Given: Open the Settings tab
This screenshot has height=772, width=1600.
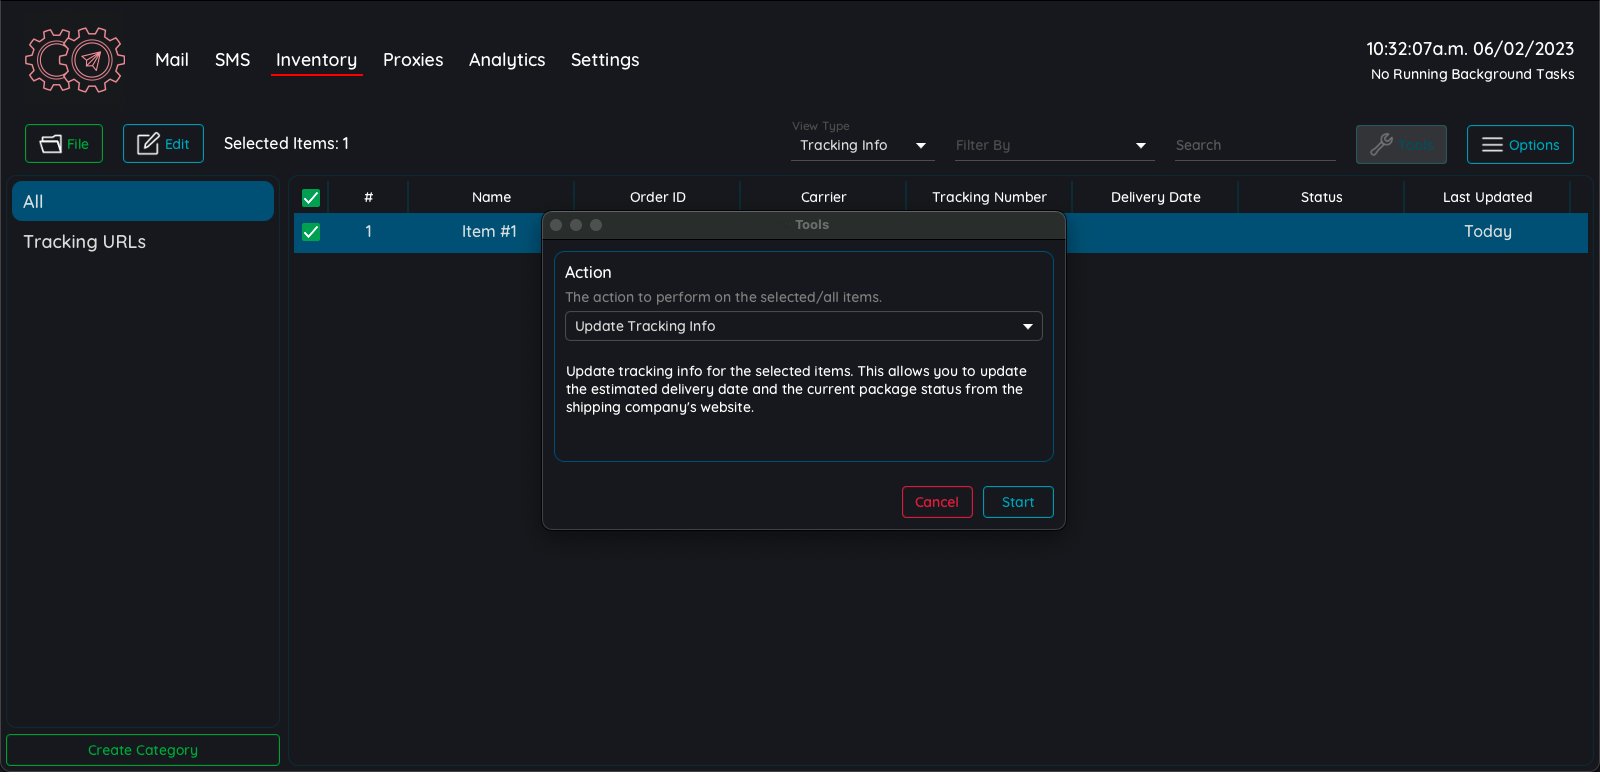Looking at the screenshot, I should coord(605,60).
